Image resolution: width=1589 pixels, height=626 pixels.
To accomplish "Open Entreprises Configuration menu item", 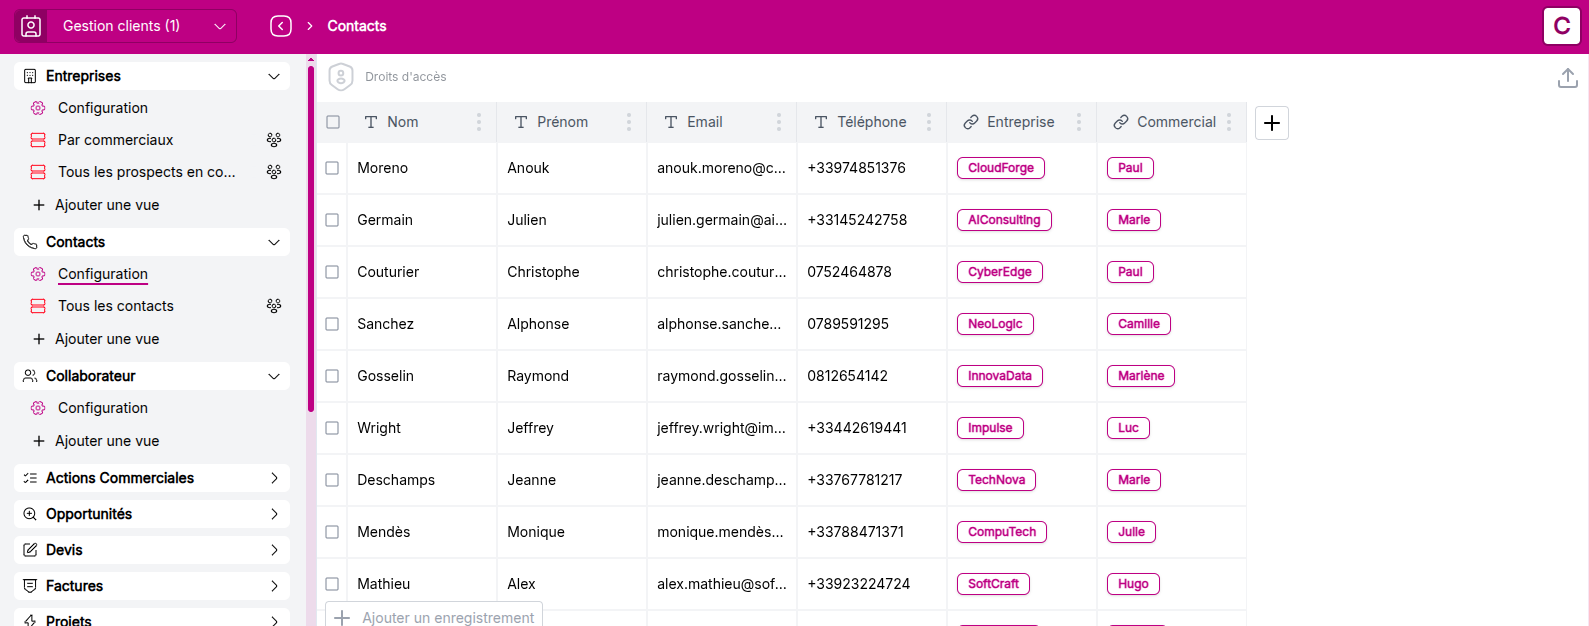I will 103,108.
